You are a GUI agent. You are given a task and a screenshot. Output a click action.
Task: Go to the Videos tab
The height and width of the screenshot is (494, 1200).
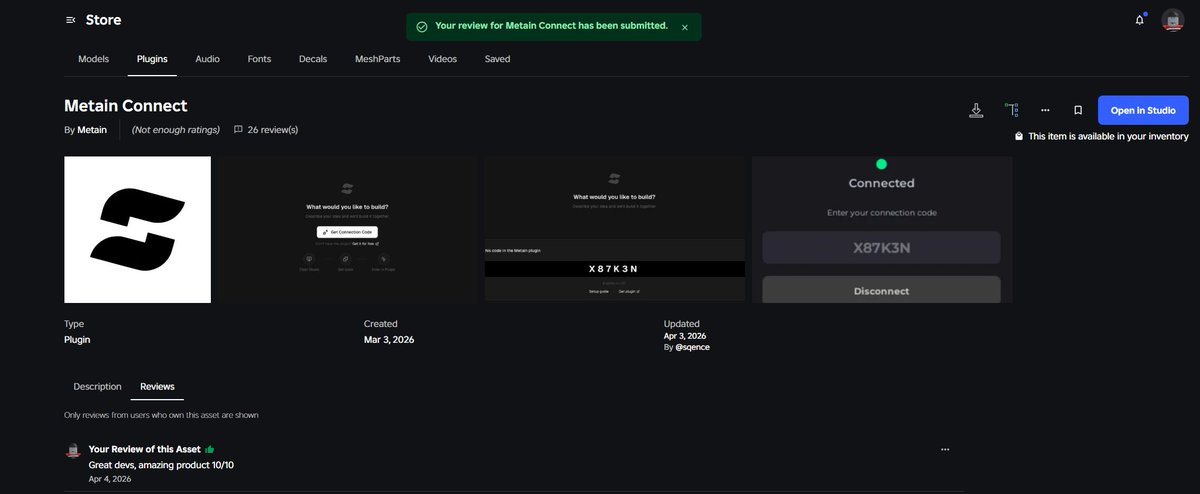point(443,59)
